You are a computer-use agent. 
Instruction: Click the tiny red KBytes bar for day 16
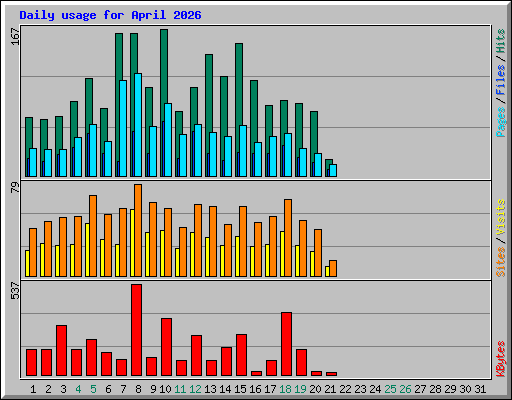256,373
